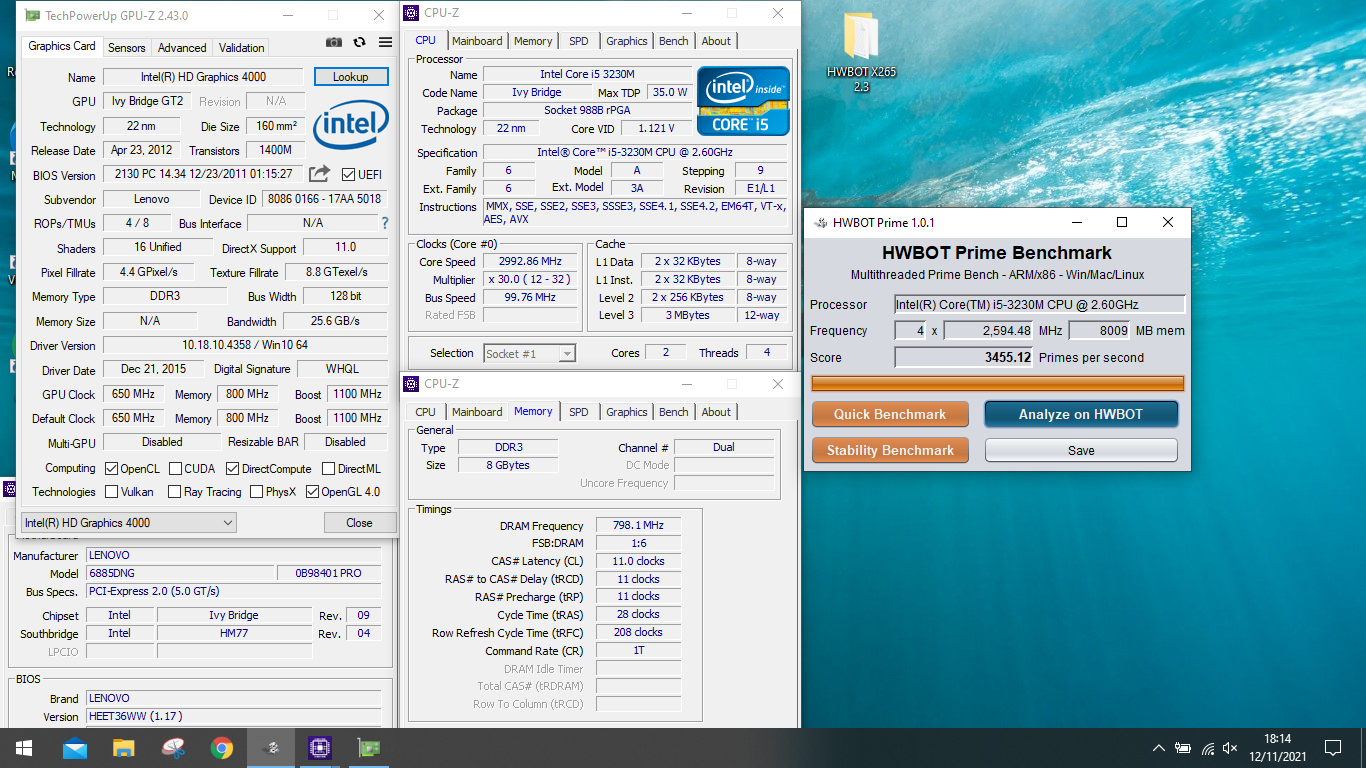1366x768 pixels.
Task: Click the DRAM Frequency value 798.1 MHz
Action: pyautogui.click(x=638, y=525)
